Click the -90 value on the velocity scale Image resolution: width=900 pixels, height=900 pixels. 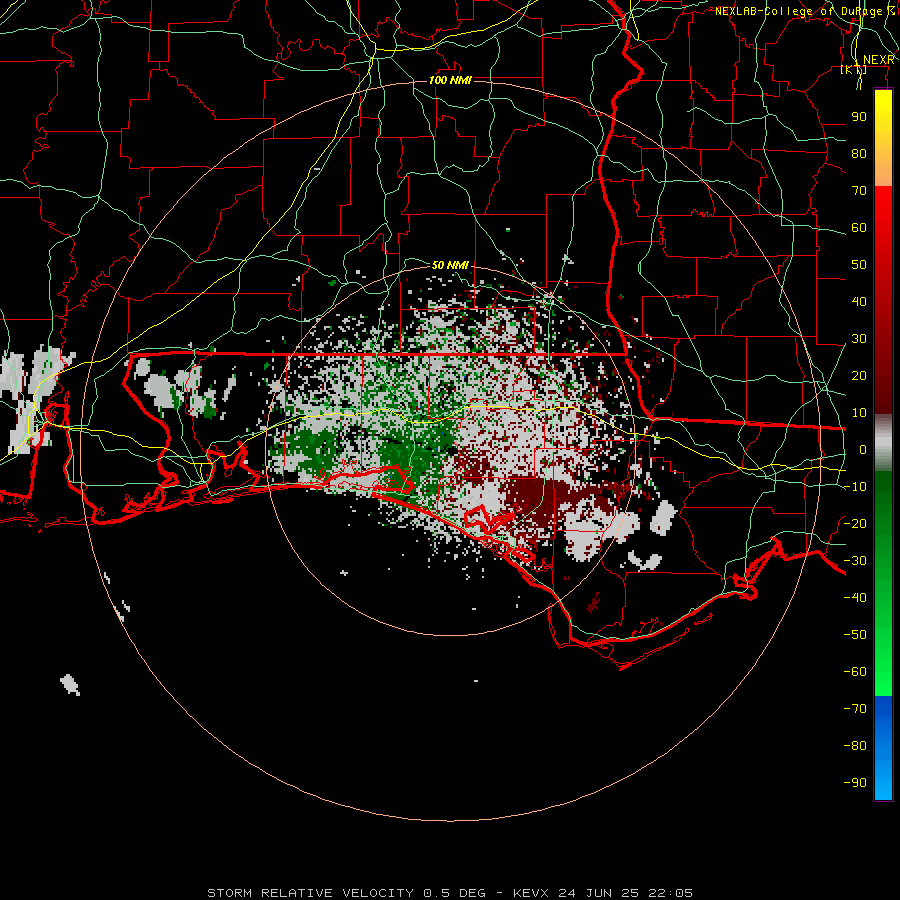point(855,783)
